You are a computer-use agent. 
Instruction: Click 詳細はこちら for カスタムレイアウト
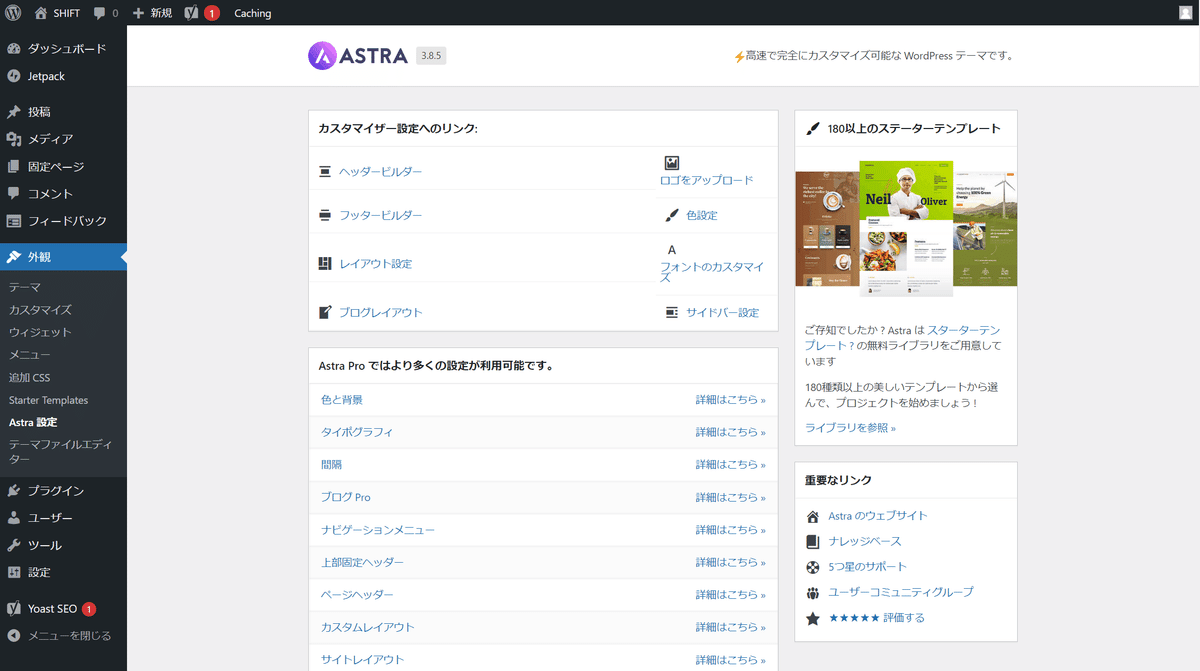click(731, 627)
